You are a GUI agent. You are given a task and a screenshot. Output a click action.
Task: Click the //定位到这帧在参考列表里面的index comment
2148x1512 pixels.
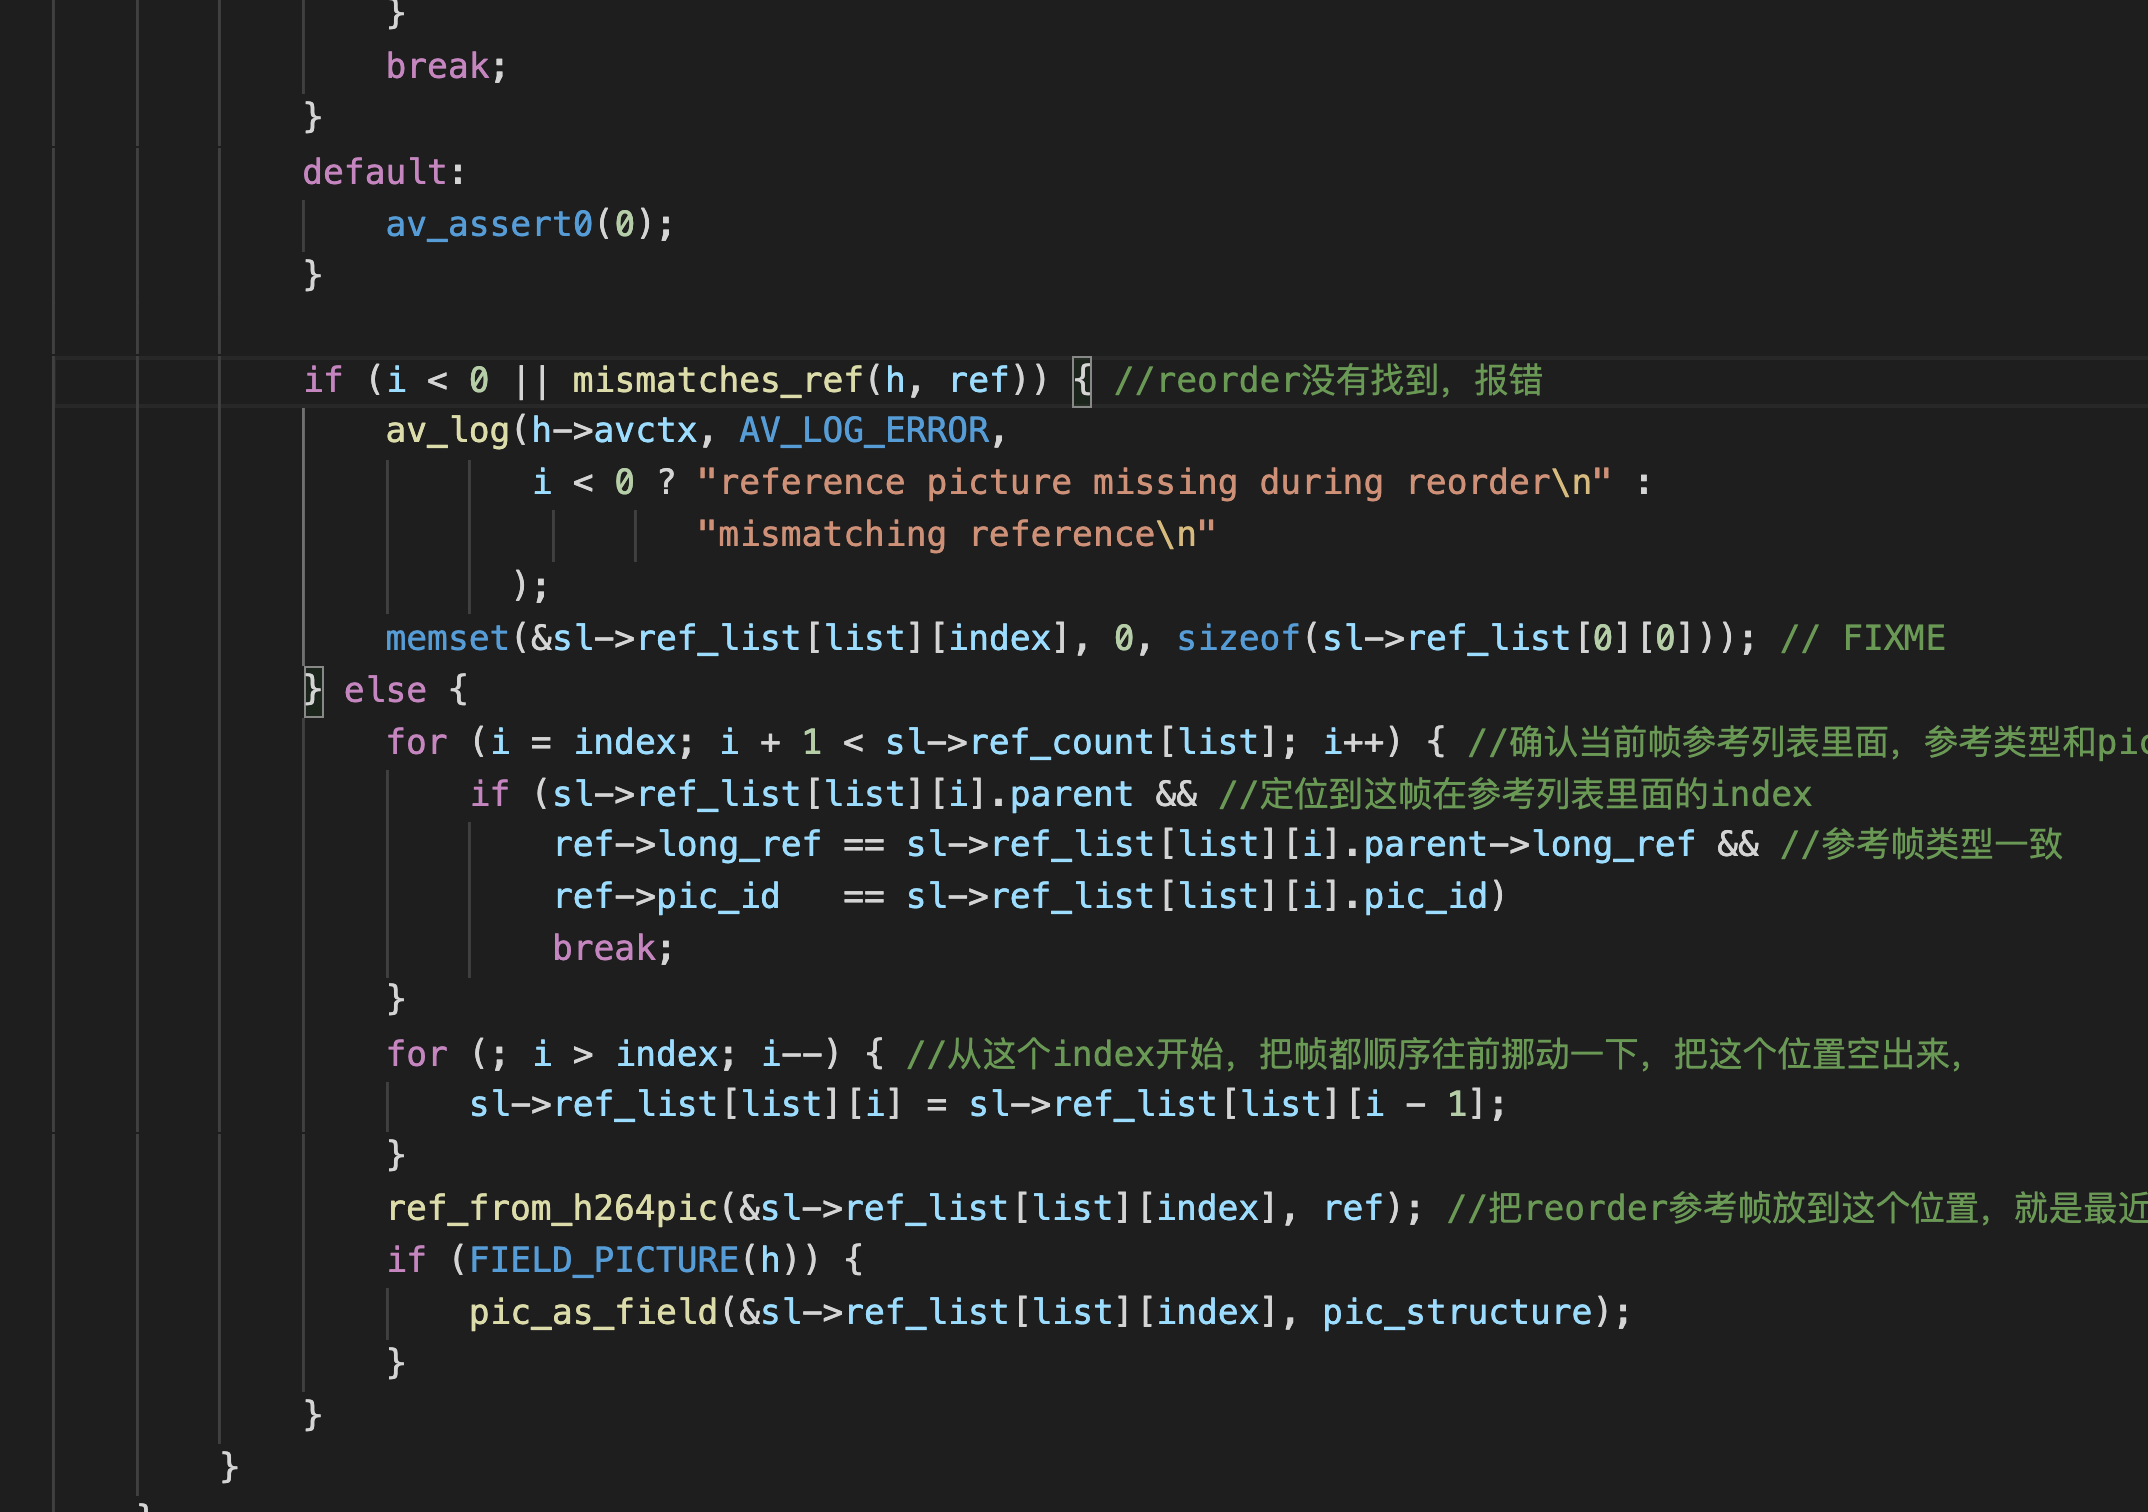(x=1515, y=794)
